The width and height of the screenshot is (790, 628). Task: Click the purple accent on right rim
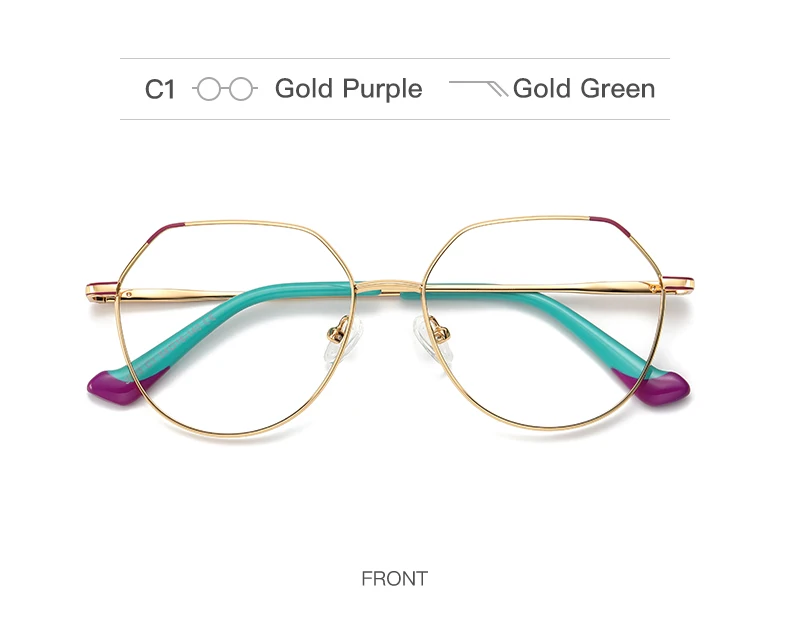point(611,226)
